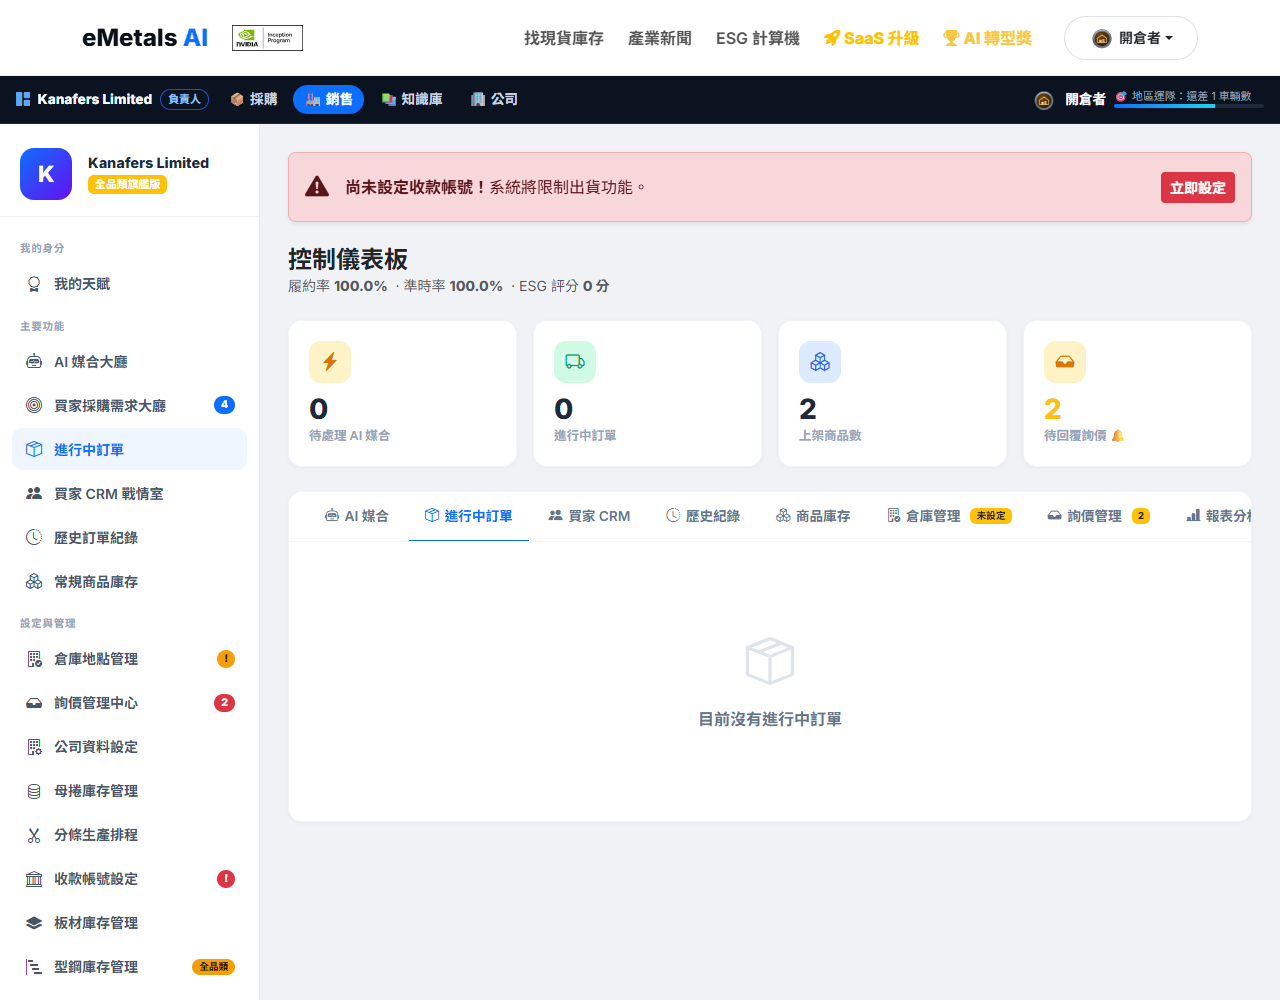Click the lightning icon on 待處理 AI 媒合 card

330,362
